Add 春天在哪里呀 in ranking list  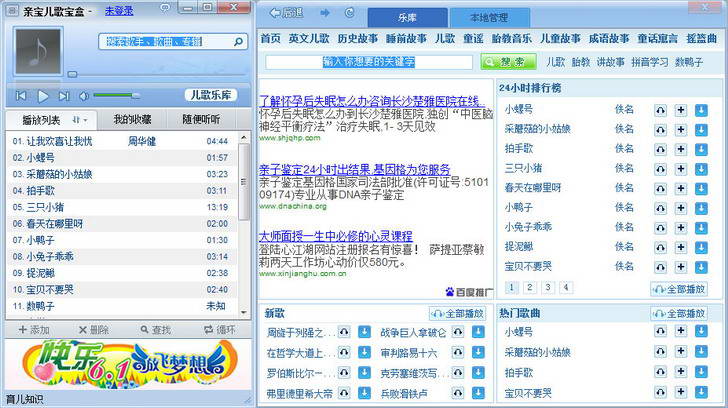pyautogui.click(x=681, y=188)
